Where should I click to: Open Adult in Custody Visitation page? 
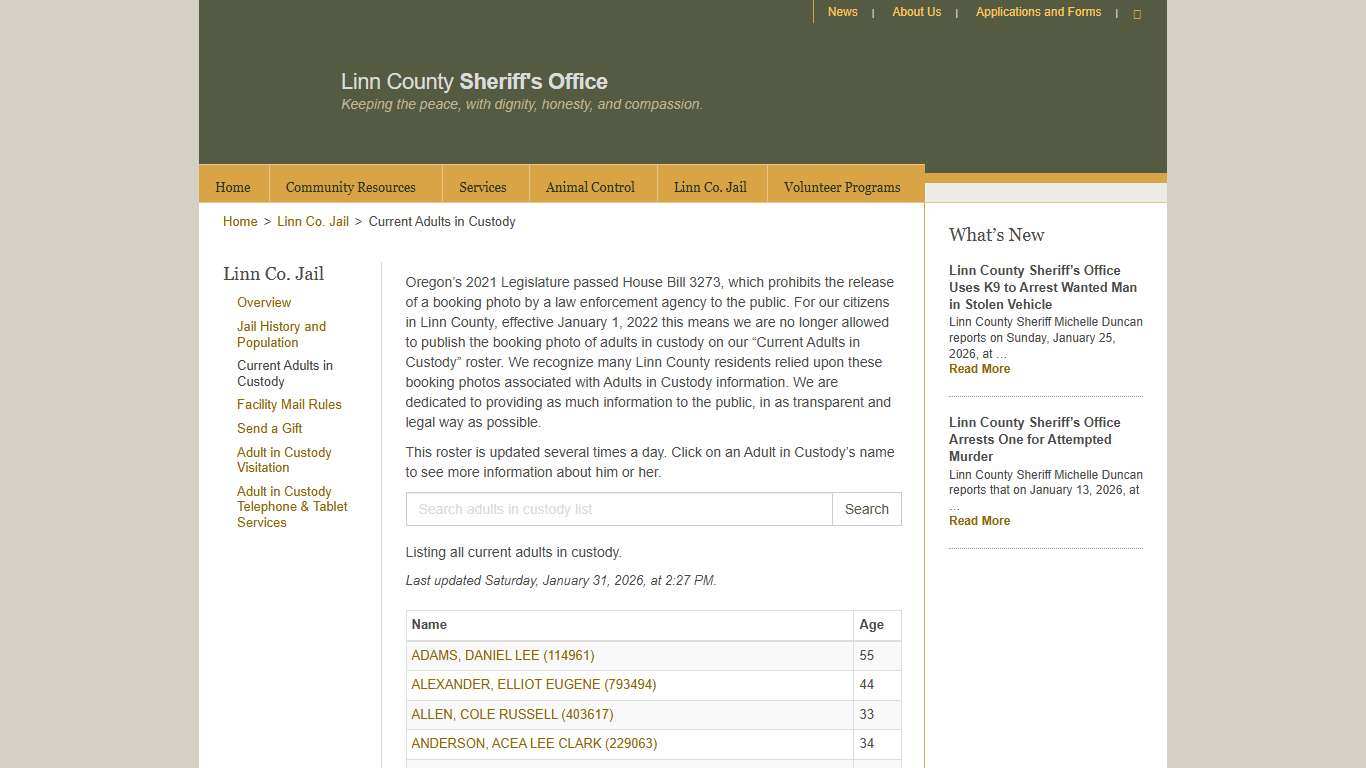click(284, 460)
